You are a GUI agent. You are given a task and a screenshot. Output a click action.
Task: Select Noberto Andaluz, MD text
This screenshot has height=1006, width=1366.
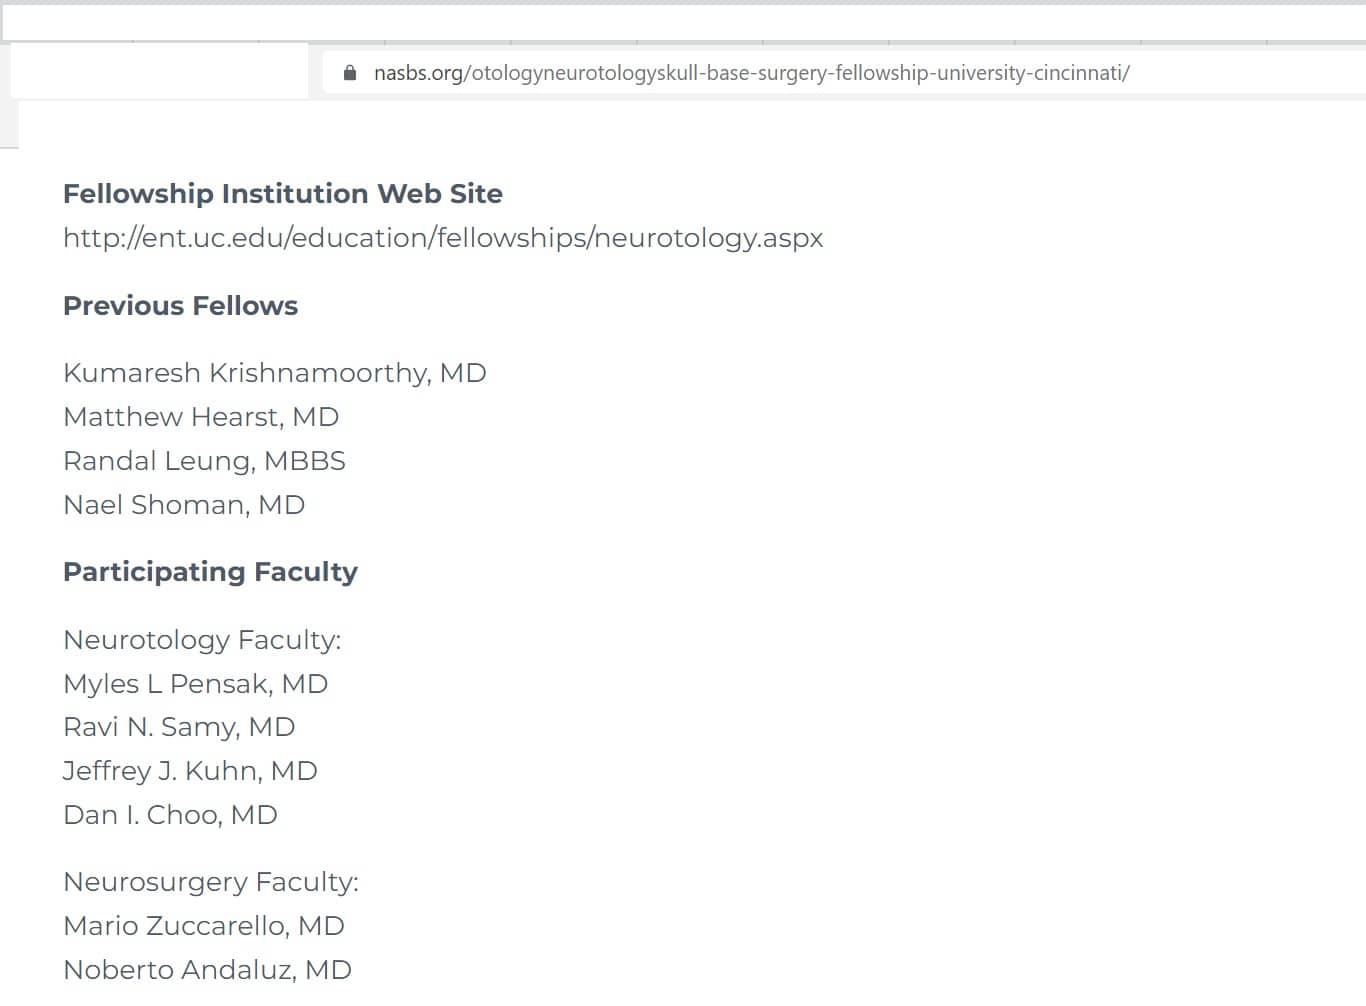pos(207,970)
